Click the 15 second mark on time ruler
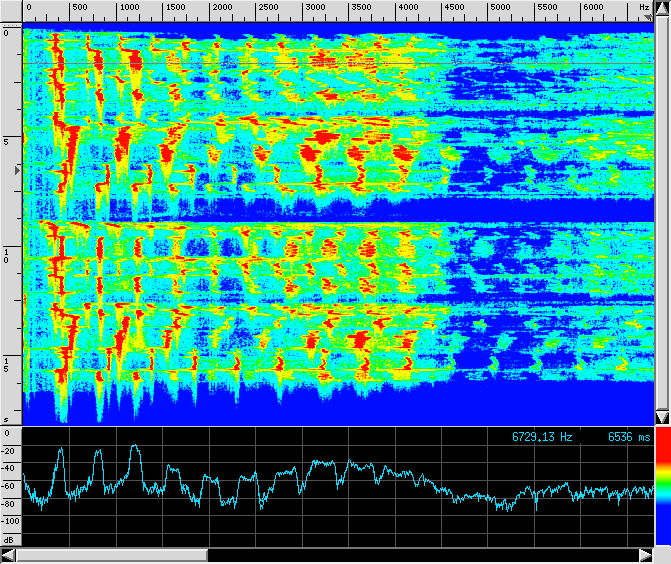Viewport: 671px width, 564px height. tap(6, 364)
